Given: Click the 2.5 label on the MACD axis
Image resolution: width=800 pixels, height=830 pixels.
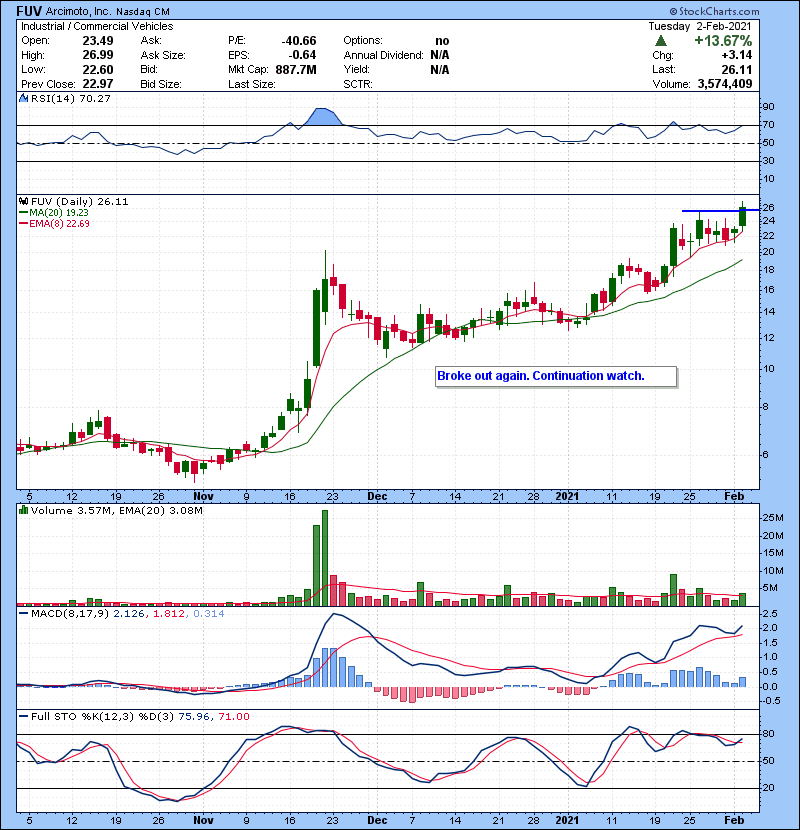Looking at the screenshot, I should [x=769, y=614].
